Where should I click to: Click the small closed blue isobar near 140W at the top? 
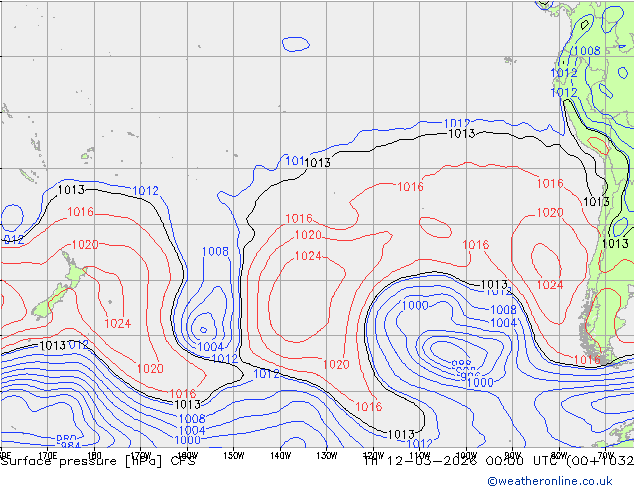pyautogui.click(x=296, y=44)
